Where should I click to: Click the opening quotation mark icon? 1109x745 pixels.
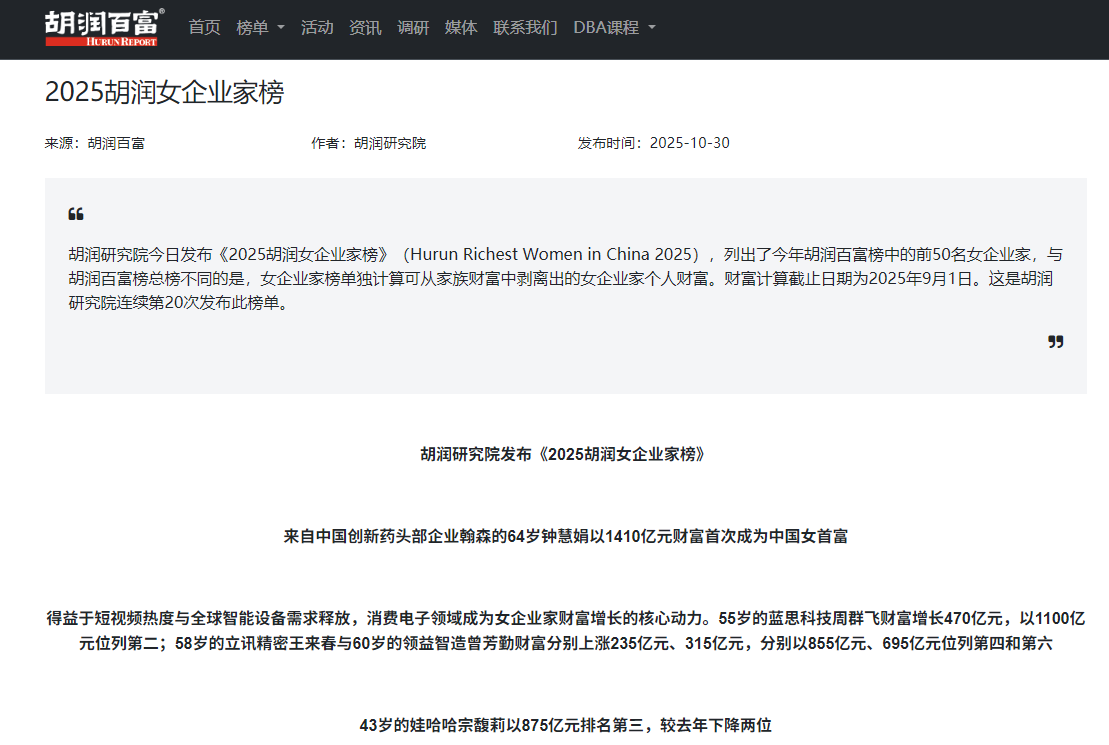[x=76, y=214]
